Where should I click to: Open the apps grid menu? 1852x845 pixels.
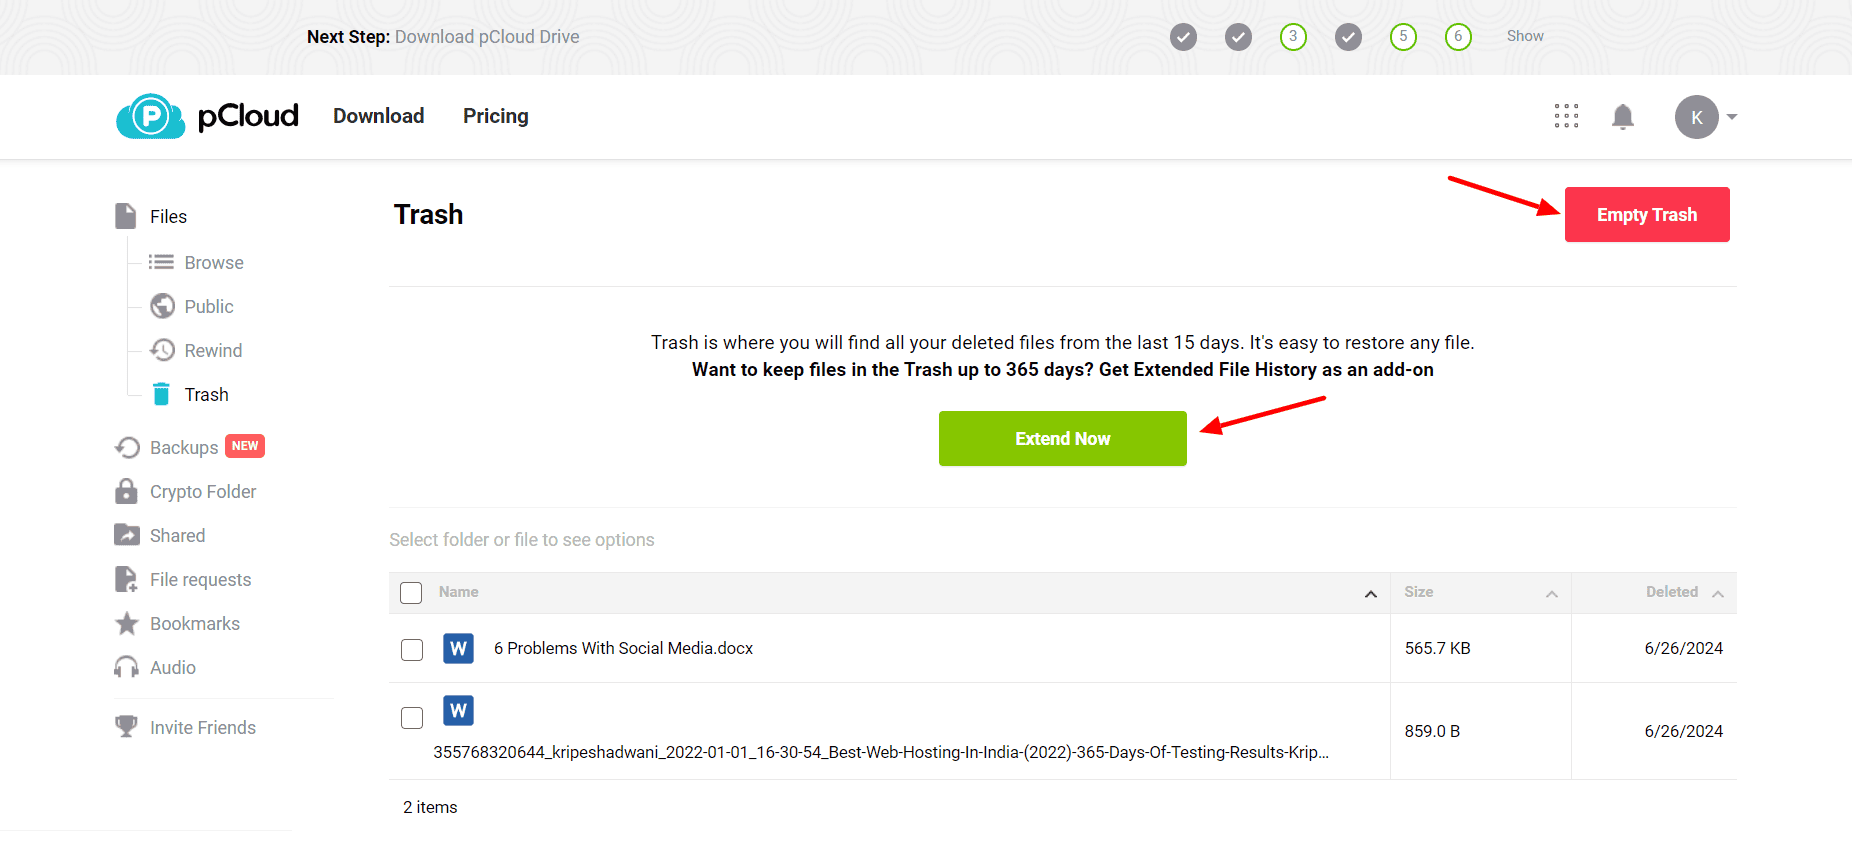[x=1566, y=117]
